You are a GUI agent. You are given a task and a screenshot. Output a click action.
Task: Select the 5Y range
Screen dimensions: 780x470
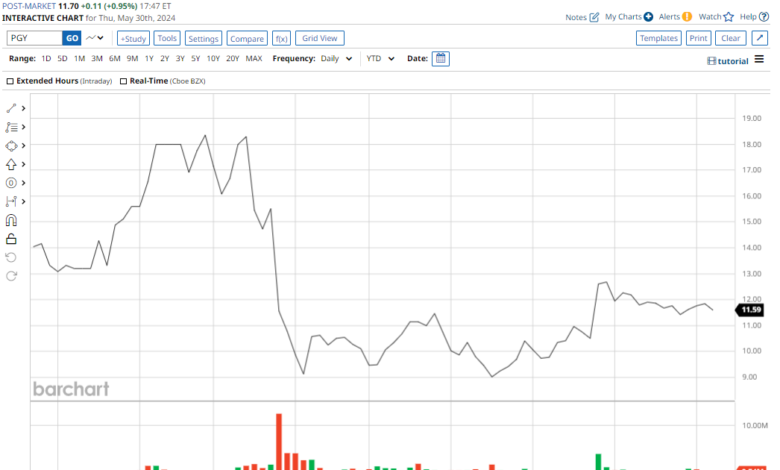(x=195, y=59)
